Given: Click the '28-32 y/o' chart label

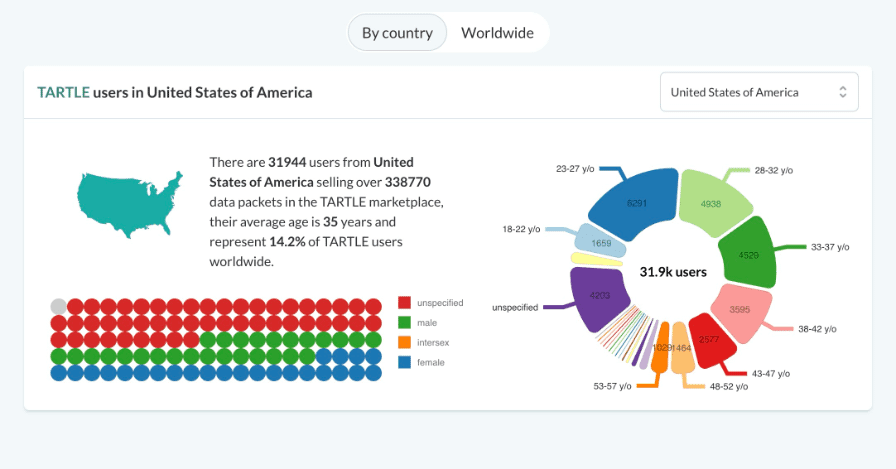Looking at the screenshot, I should (x=774, y=170).
